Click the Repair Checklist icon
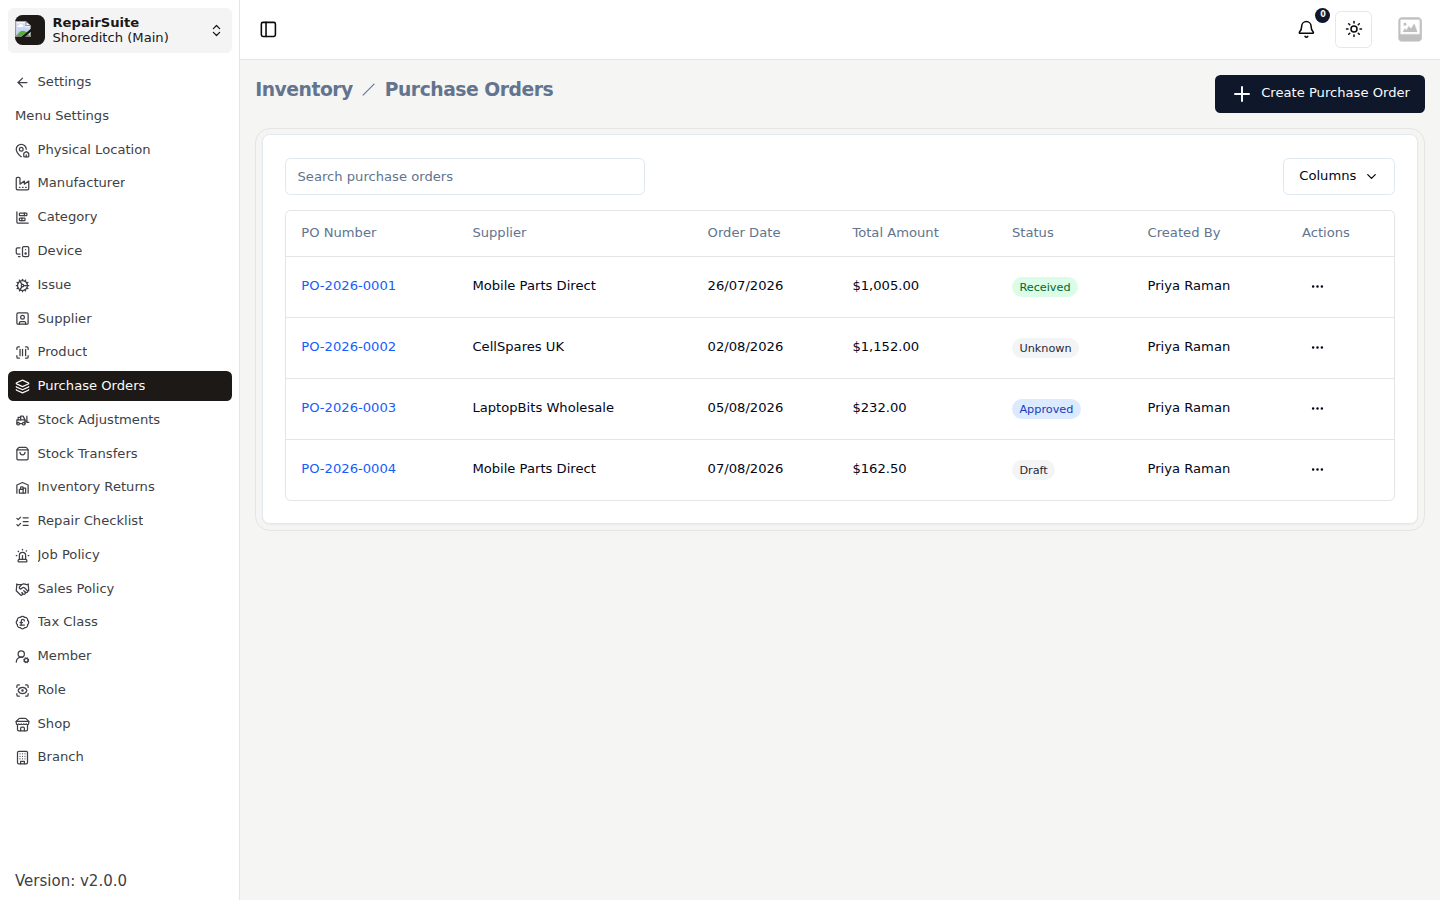The width and height of the screenshot is (1440, 900). (x=22, y=521)
